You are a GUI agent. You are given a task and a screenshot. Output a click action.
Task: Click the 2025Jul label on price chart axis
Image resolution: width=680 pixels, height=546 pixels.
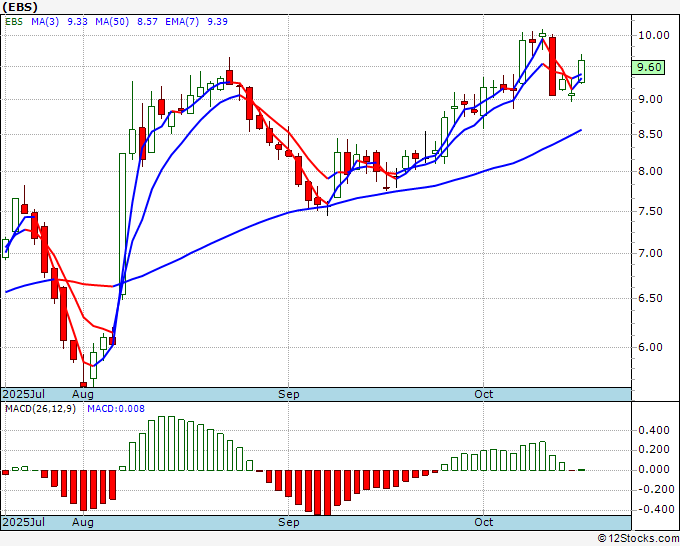tap(24, 394)
